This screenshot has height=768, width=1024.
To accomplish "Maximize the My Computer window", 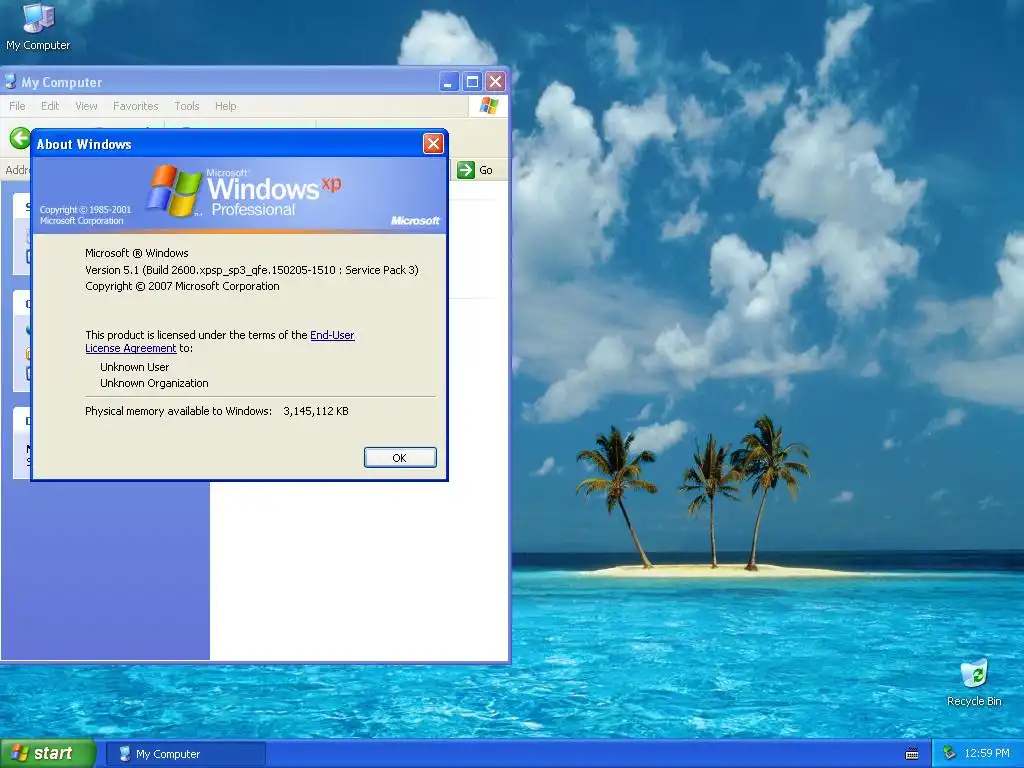I will click(472, 82).
